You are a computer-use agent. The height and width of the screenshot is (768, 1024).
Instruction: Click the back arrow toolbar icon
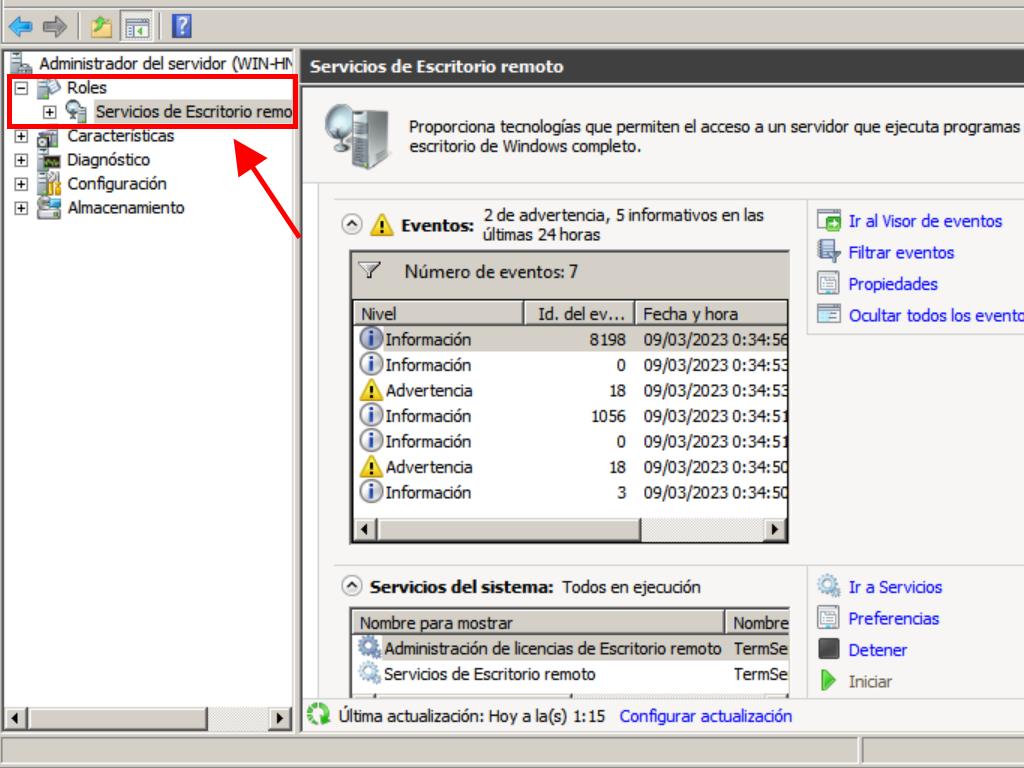[x=19, y=25]
